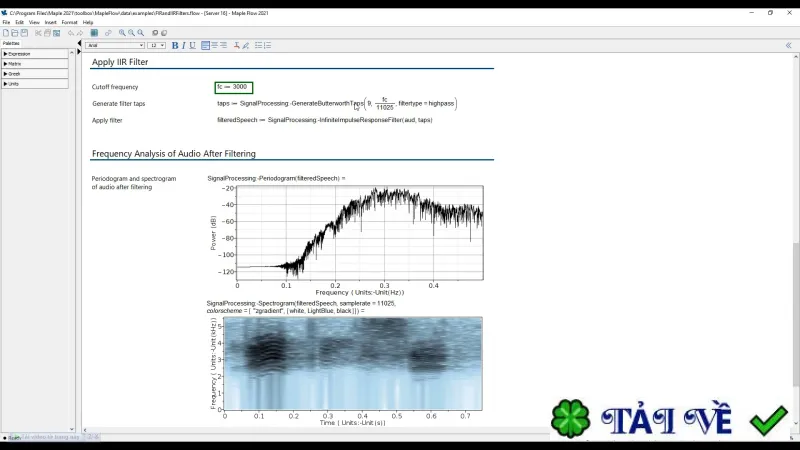The height and width of the screenshot is (450, 800).
Task: Click the Cut scissors icon
Action: coord(38,33)
